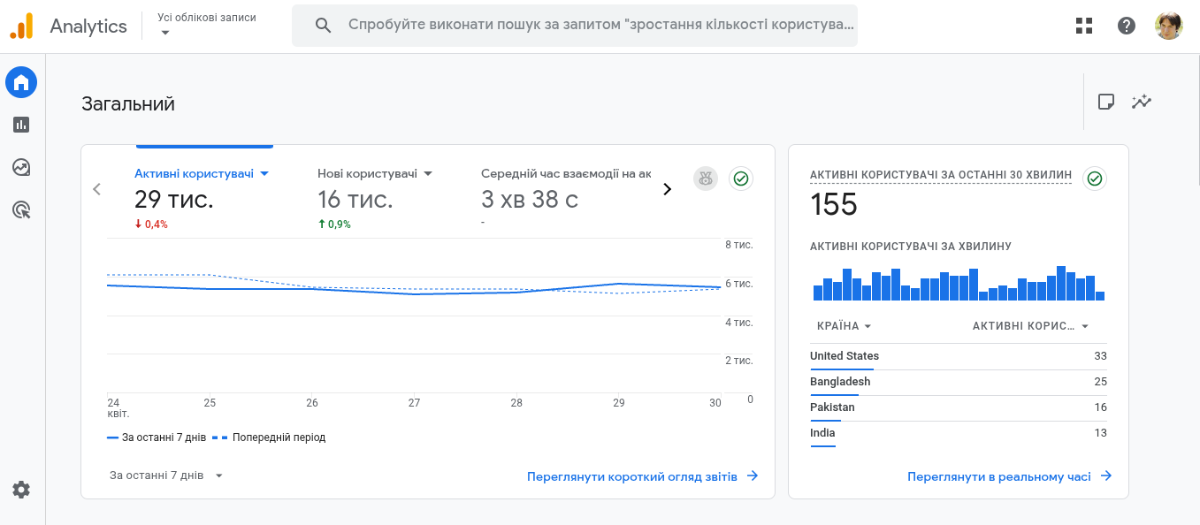Click green data quality check on chart card
Screen dimensions: 1200x525
(741, 179)
